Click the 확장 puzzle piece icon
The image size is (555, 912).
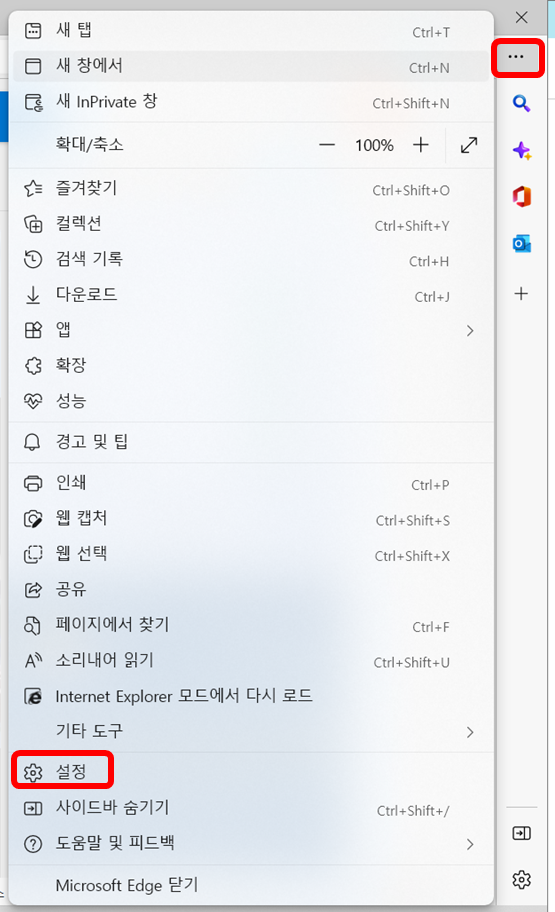pos(33,366)
